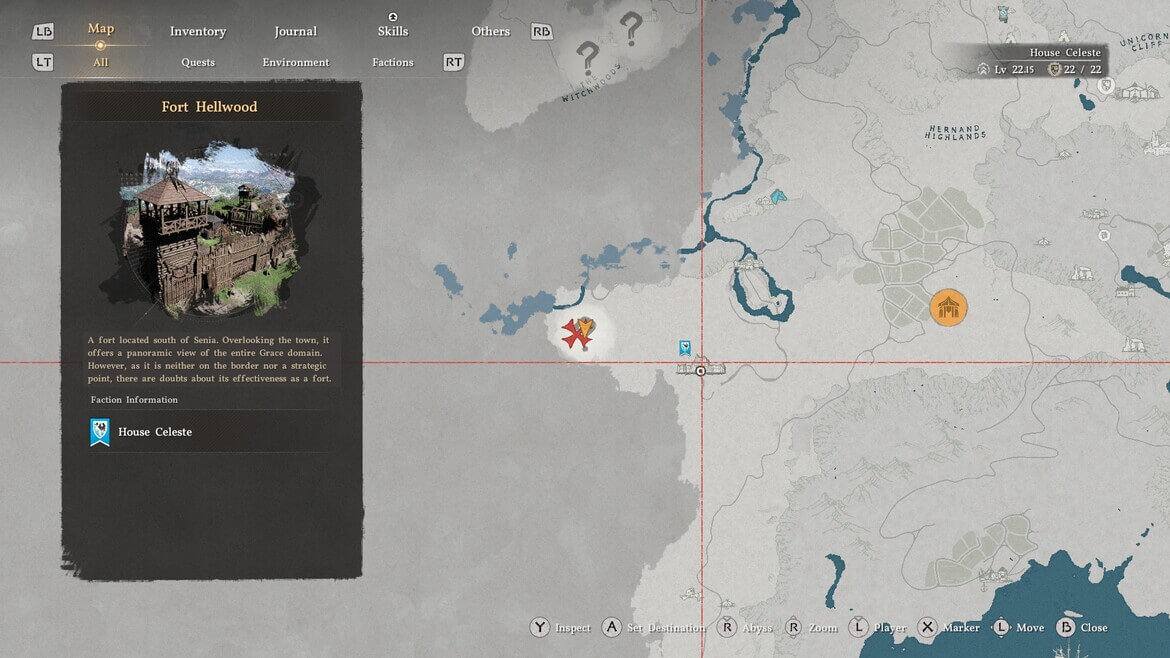Click the Fort Hellwood preview image

coord(210,228)
